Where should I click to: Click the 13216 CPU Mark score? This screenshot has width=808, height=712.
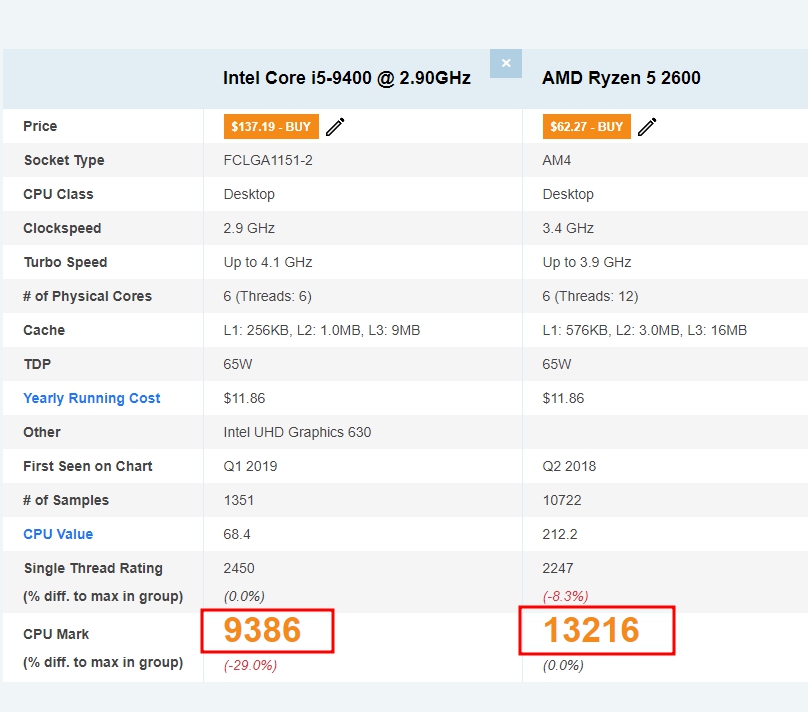(x=591, y=630)
